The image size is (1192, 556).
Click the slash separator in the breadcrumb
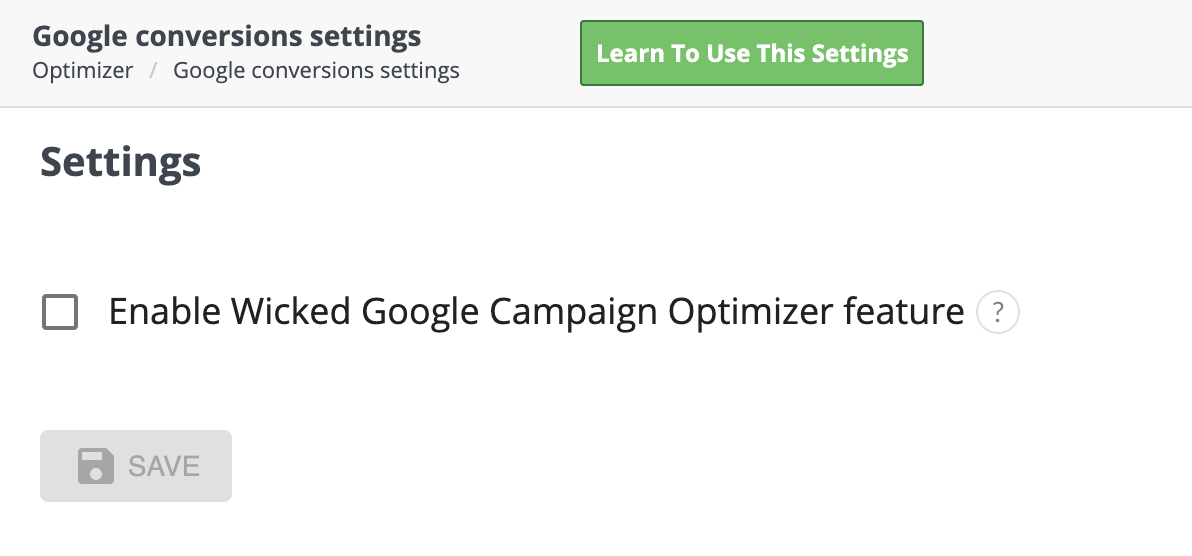pyautogui.click(x=154, y=71)
